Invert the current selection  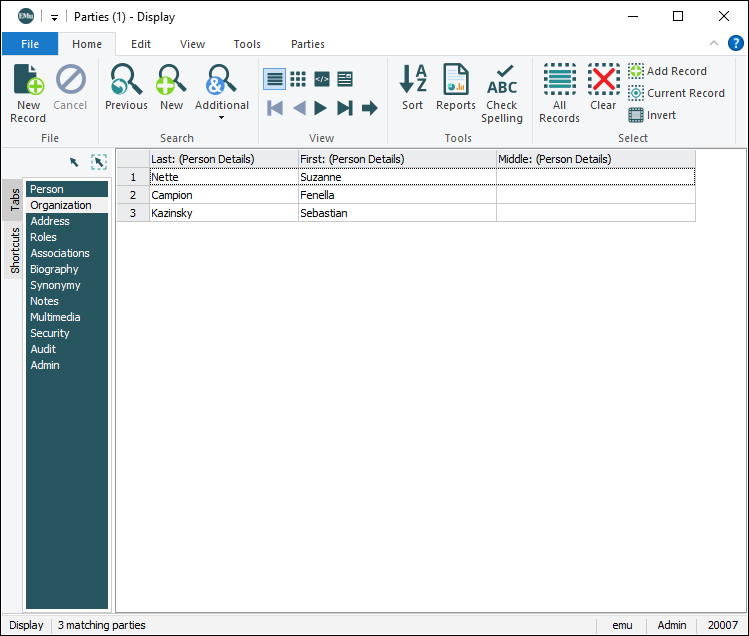coord(652,115)
